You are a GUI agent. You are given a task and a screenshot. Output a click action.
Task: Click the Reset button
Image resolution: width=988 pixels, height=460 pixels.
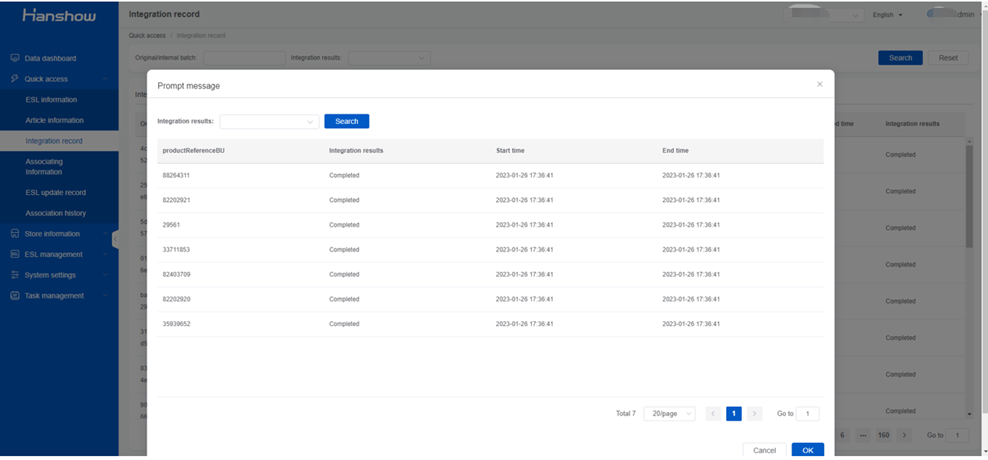pos(948,58)
